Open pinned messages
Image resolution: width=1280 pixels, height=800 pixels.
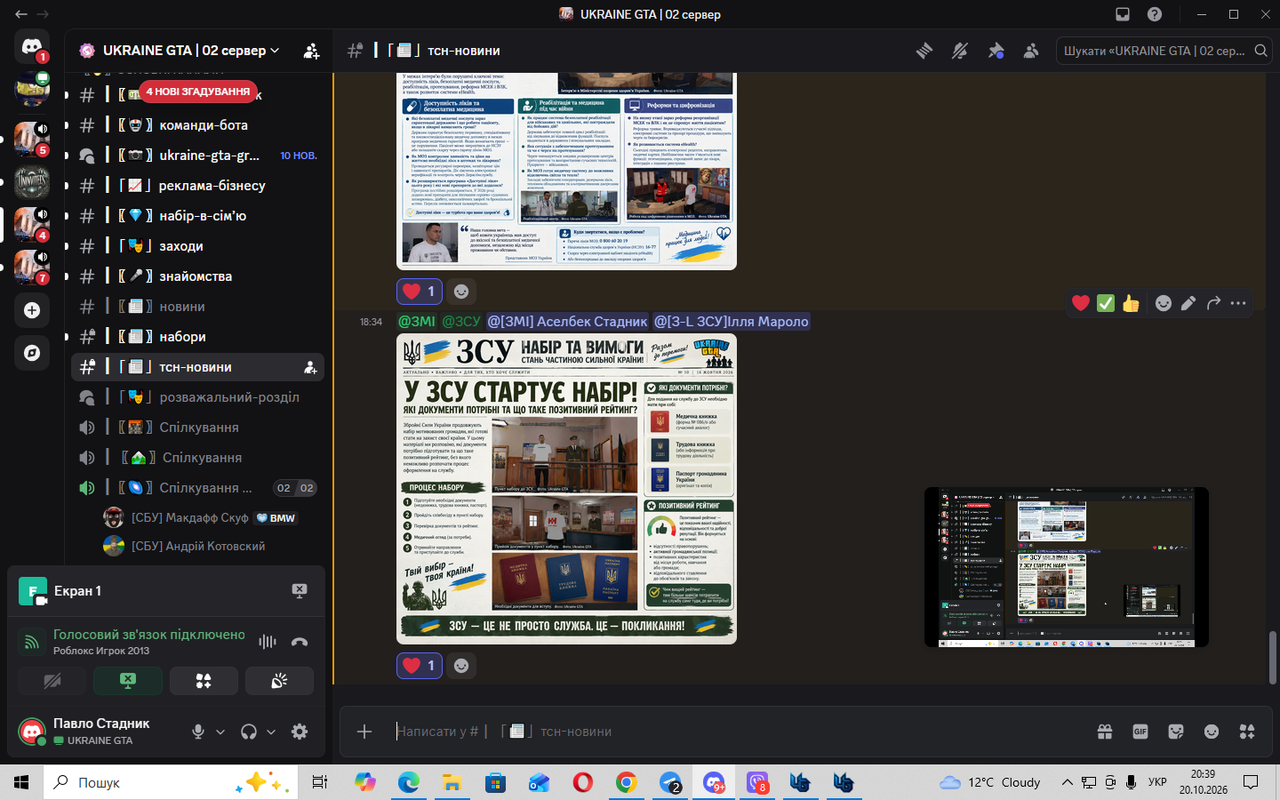pyautogui.click(x=995, y=50)
